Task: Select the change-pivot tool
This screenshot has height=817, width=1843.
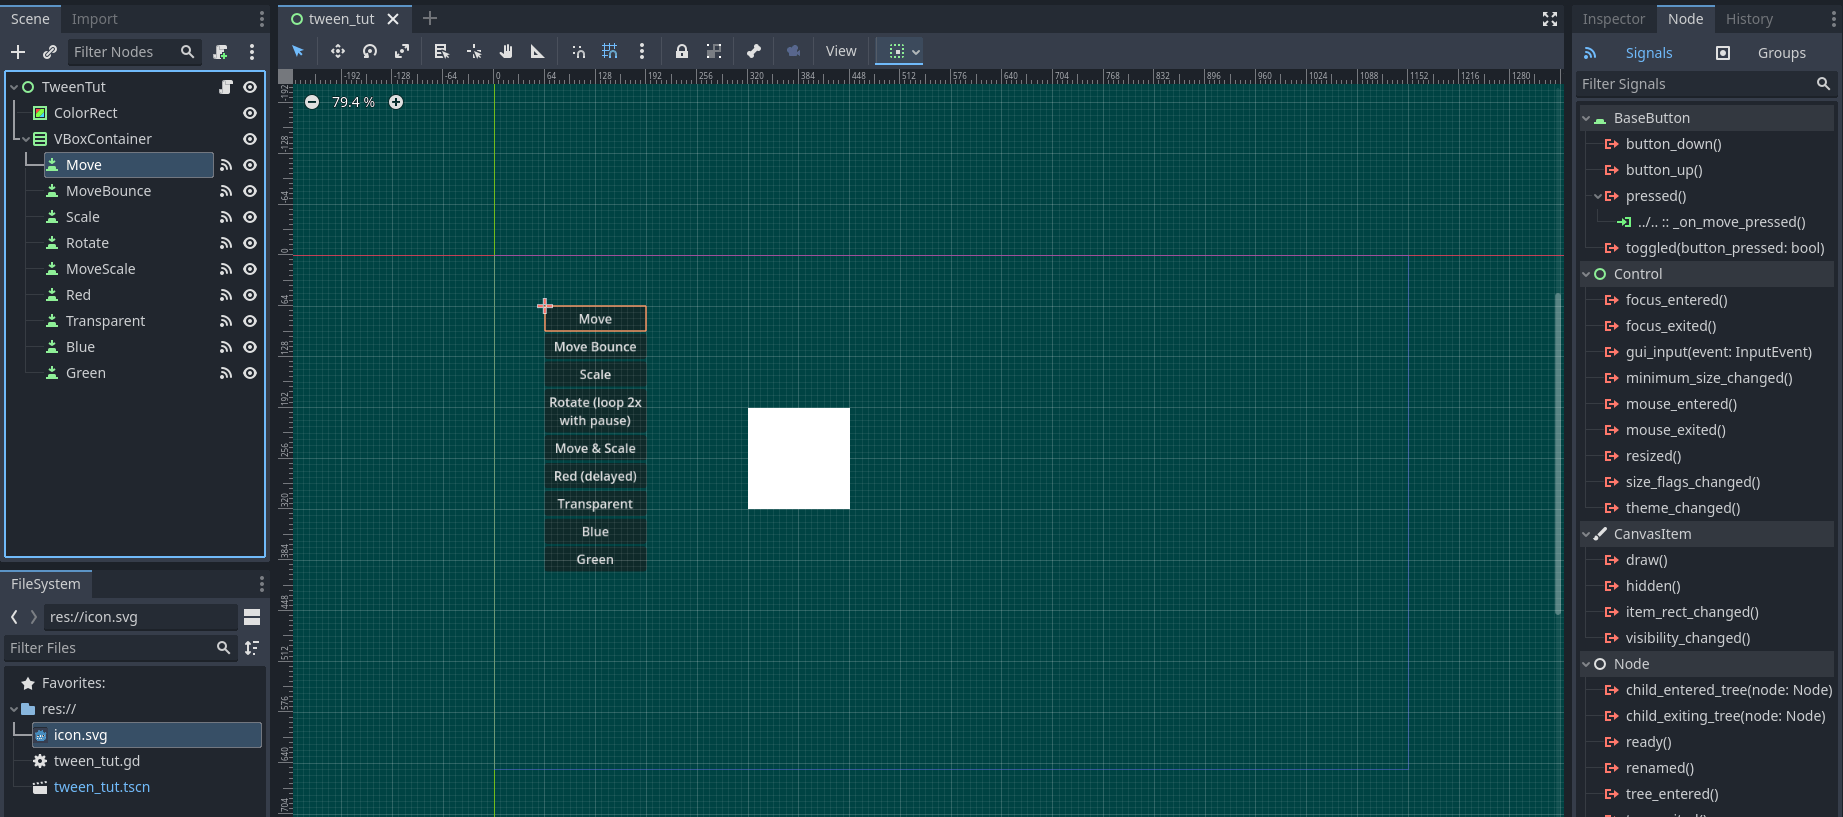Action: pos(474,51)
